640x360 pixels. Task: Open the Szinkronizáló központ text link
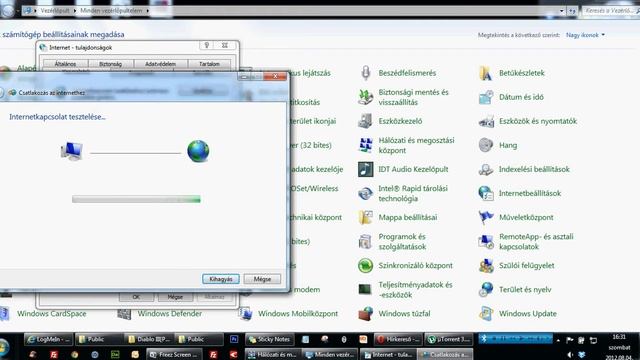[416, 266]
